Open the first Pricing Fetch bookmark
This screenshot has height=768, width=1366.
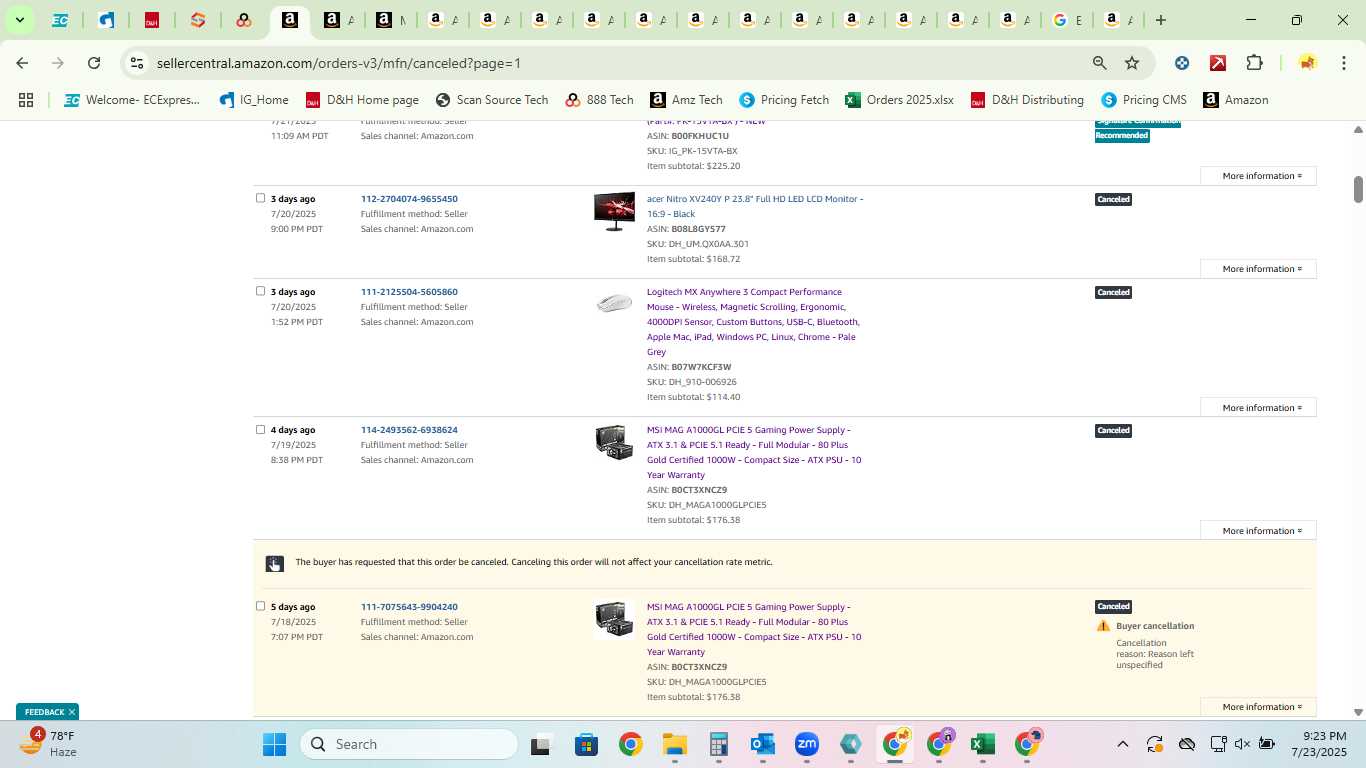click(784, 100)
